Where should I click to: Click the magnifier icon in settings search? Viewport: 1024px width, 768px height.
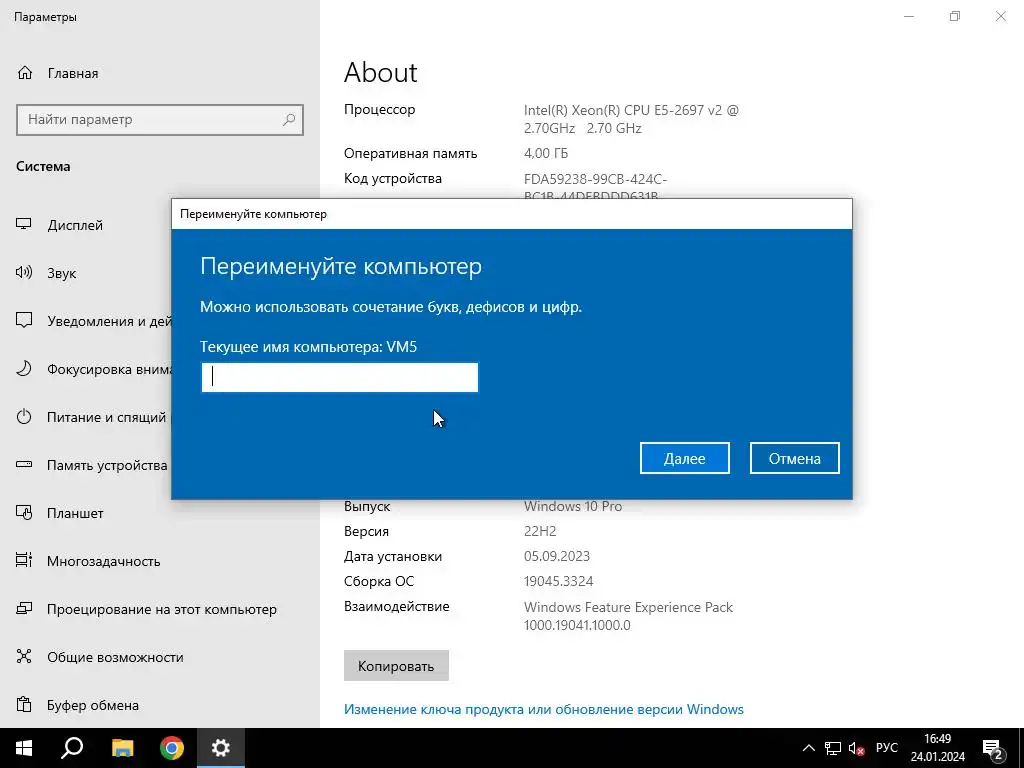289,120
